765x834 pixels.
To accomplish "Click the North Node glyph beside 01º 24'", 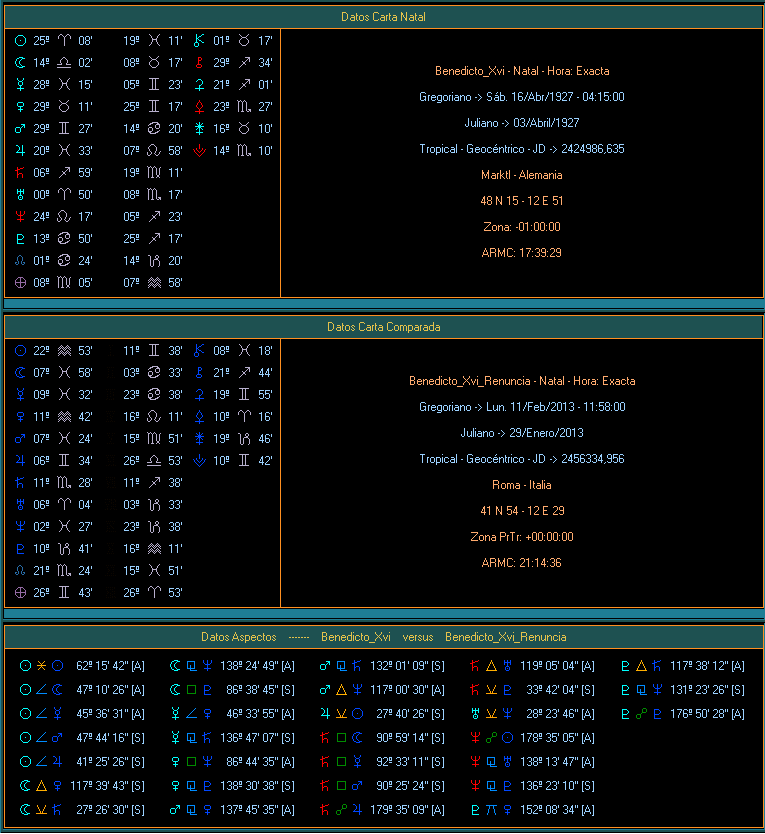I will coord(20,261).
